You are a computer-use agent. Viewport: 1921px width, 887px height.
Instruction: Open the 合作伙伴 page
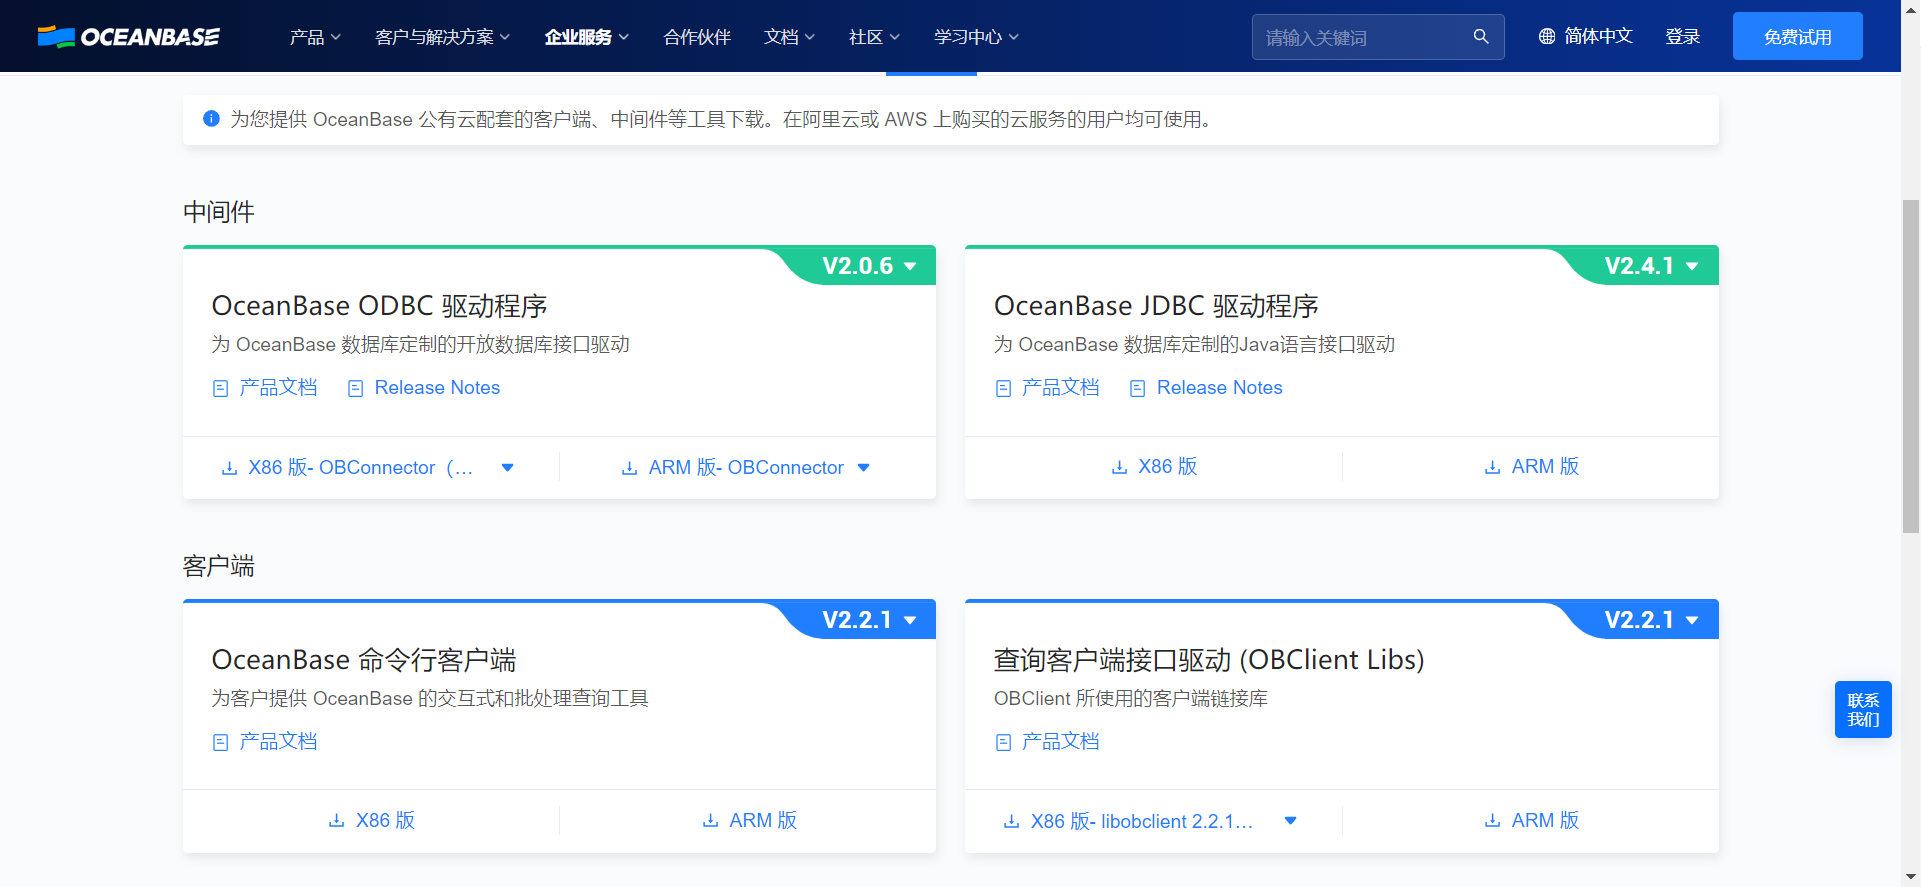pos(697,37)
